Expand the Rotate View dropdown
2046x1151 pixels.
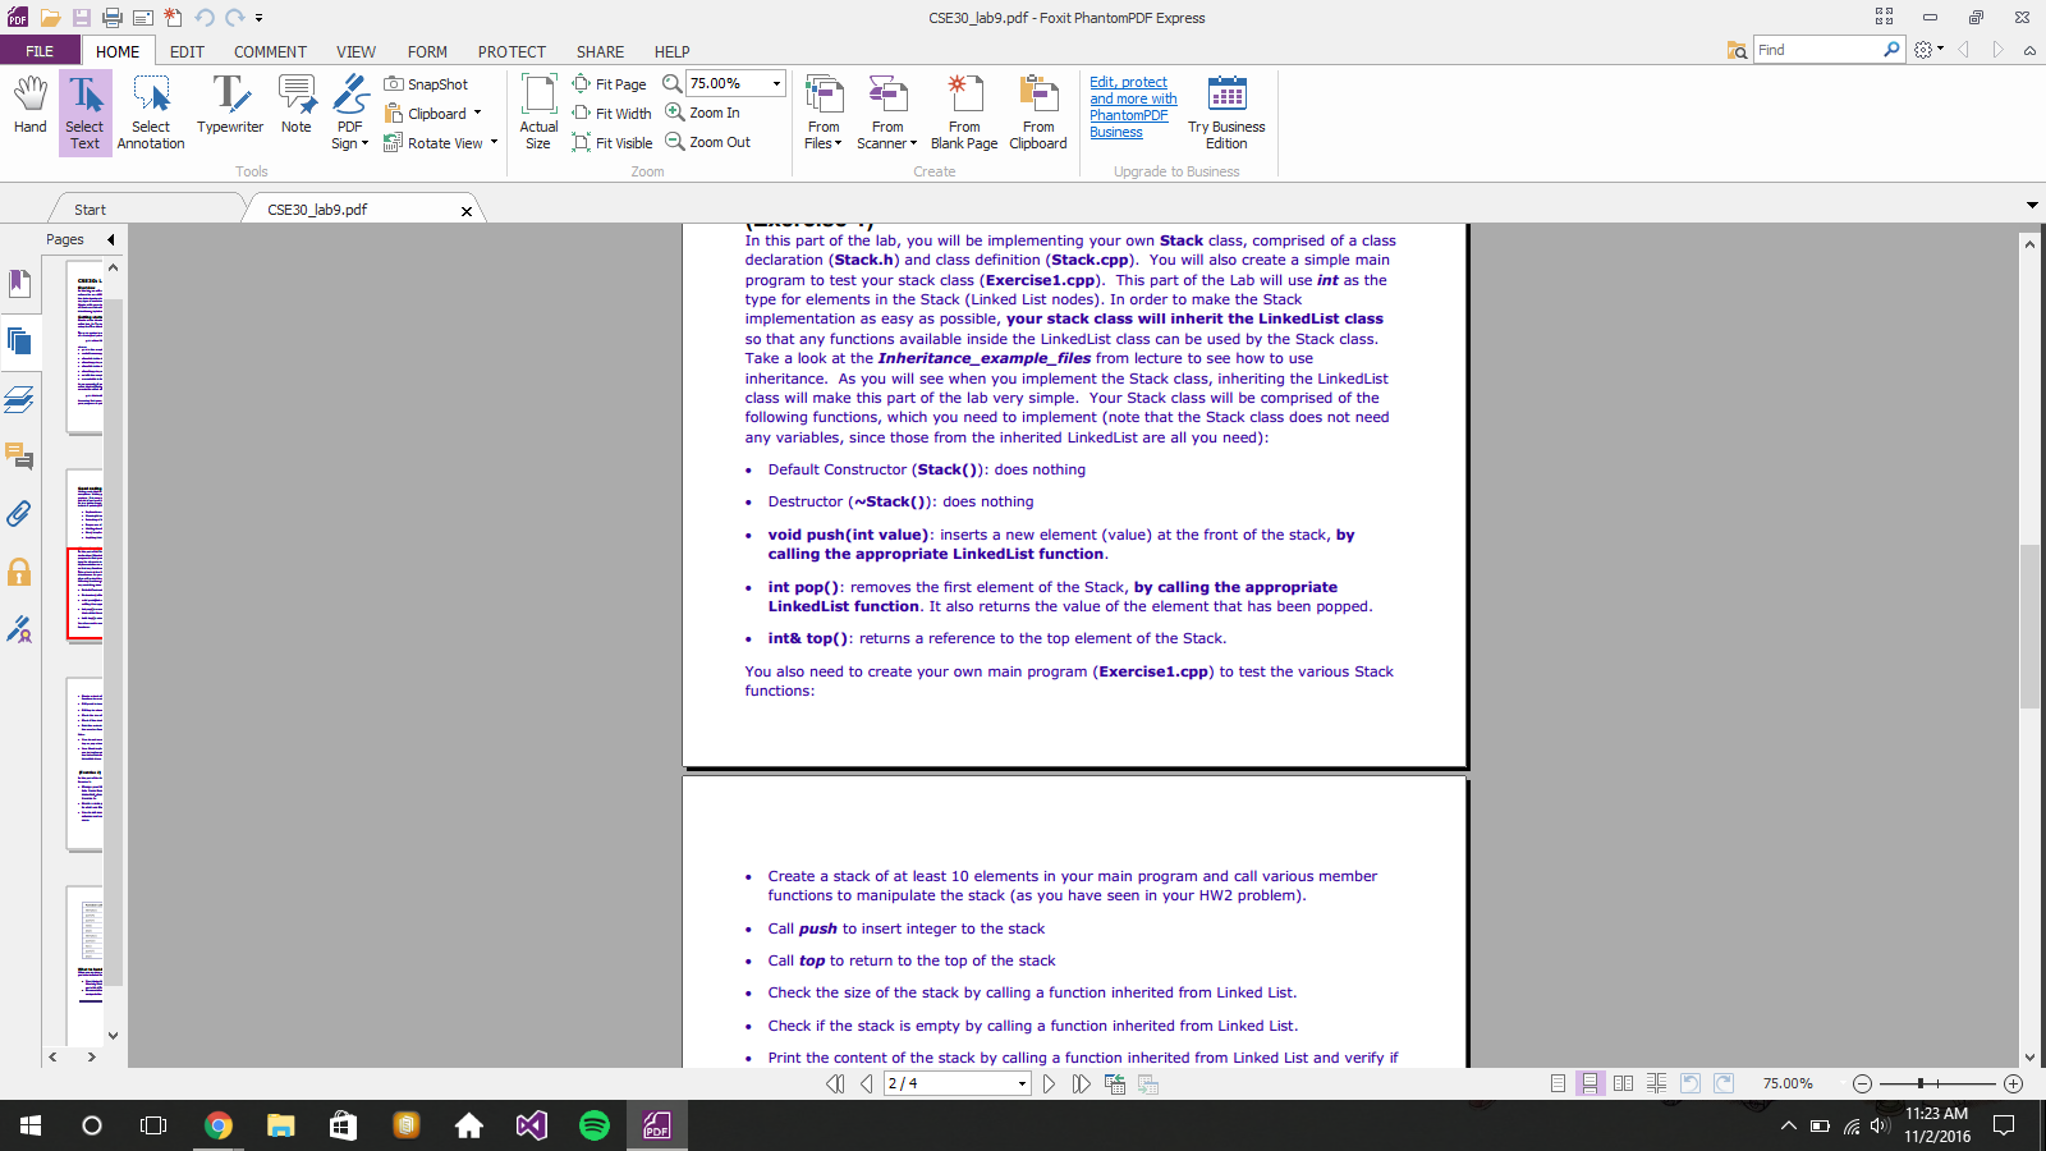tap(494, 143)
